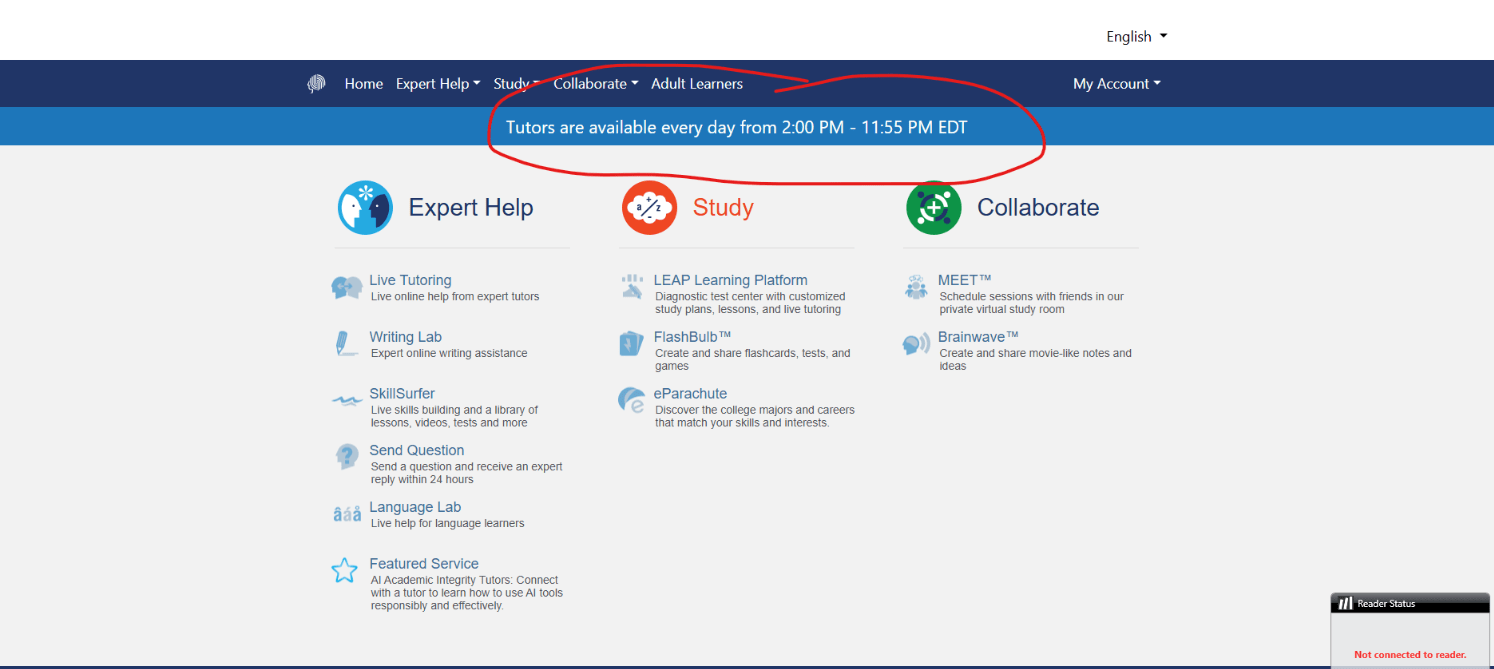
Task: Select Adult Learners in the navbar
Action: pos(696,84)
